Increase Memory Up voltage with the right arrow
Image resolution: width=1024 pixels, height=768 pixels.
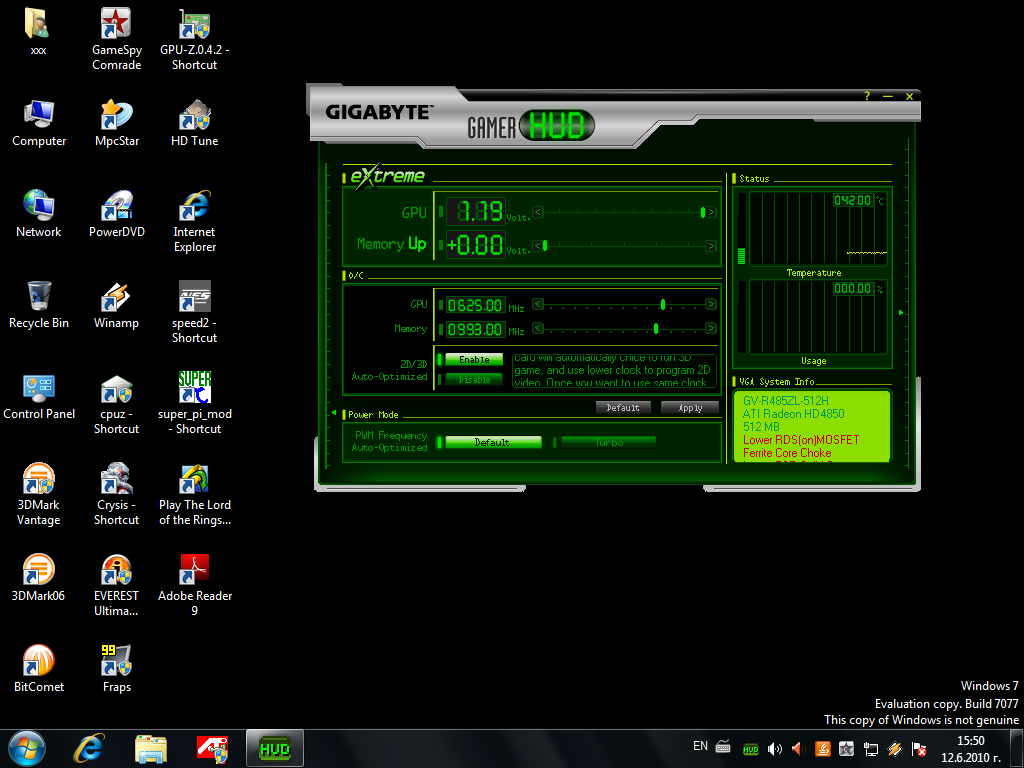coord(711,246)
